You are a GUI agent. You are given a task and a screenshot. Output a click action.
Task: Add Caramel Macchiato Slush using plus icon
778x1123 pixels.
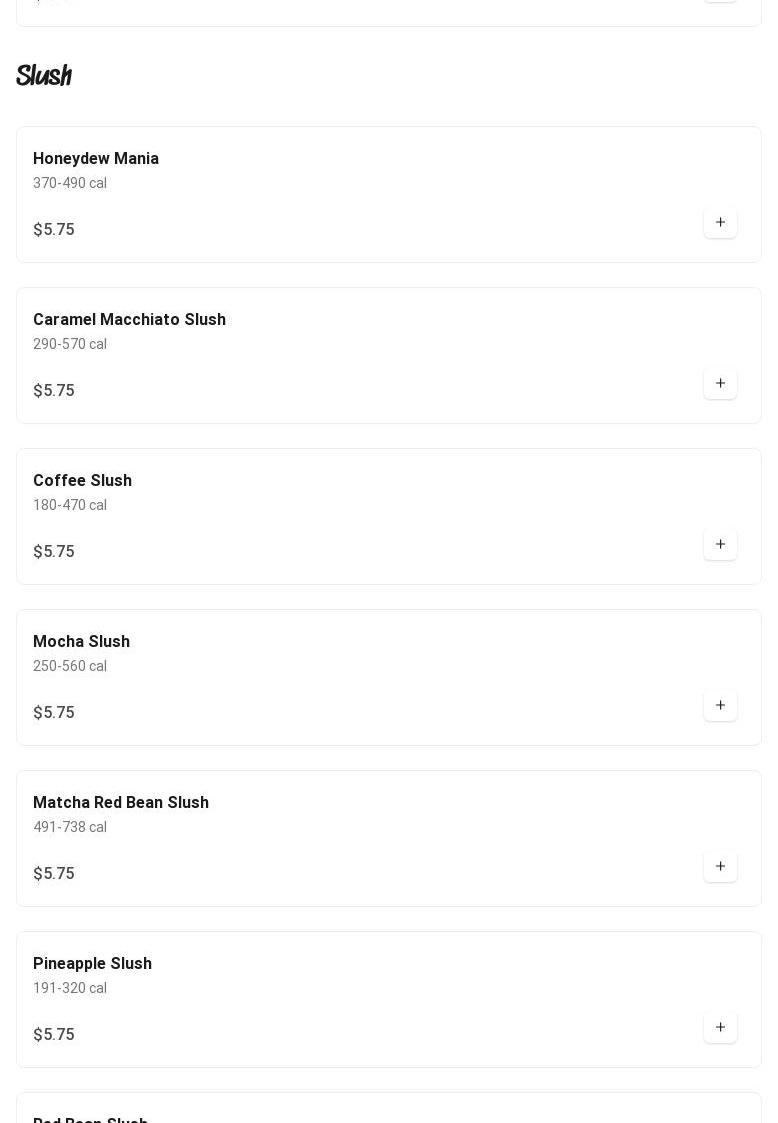(720, 384)
